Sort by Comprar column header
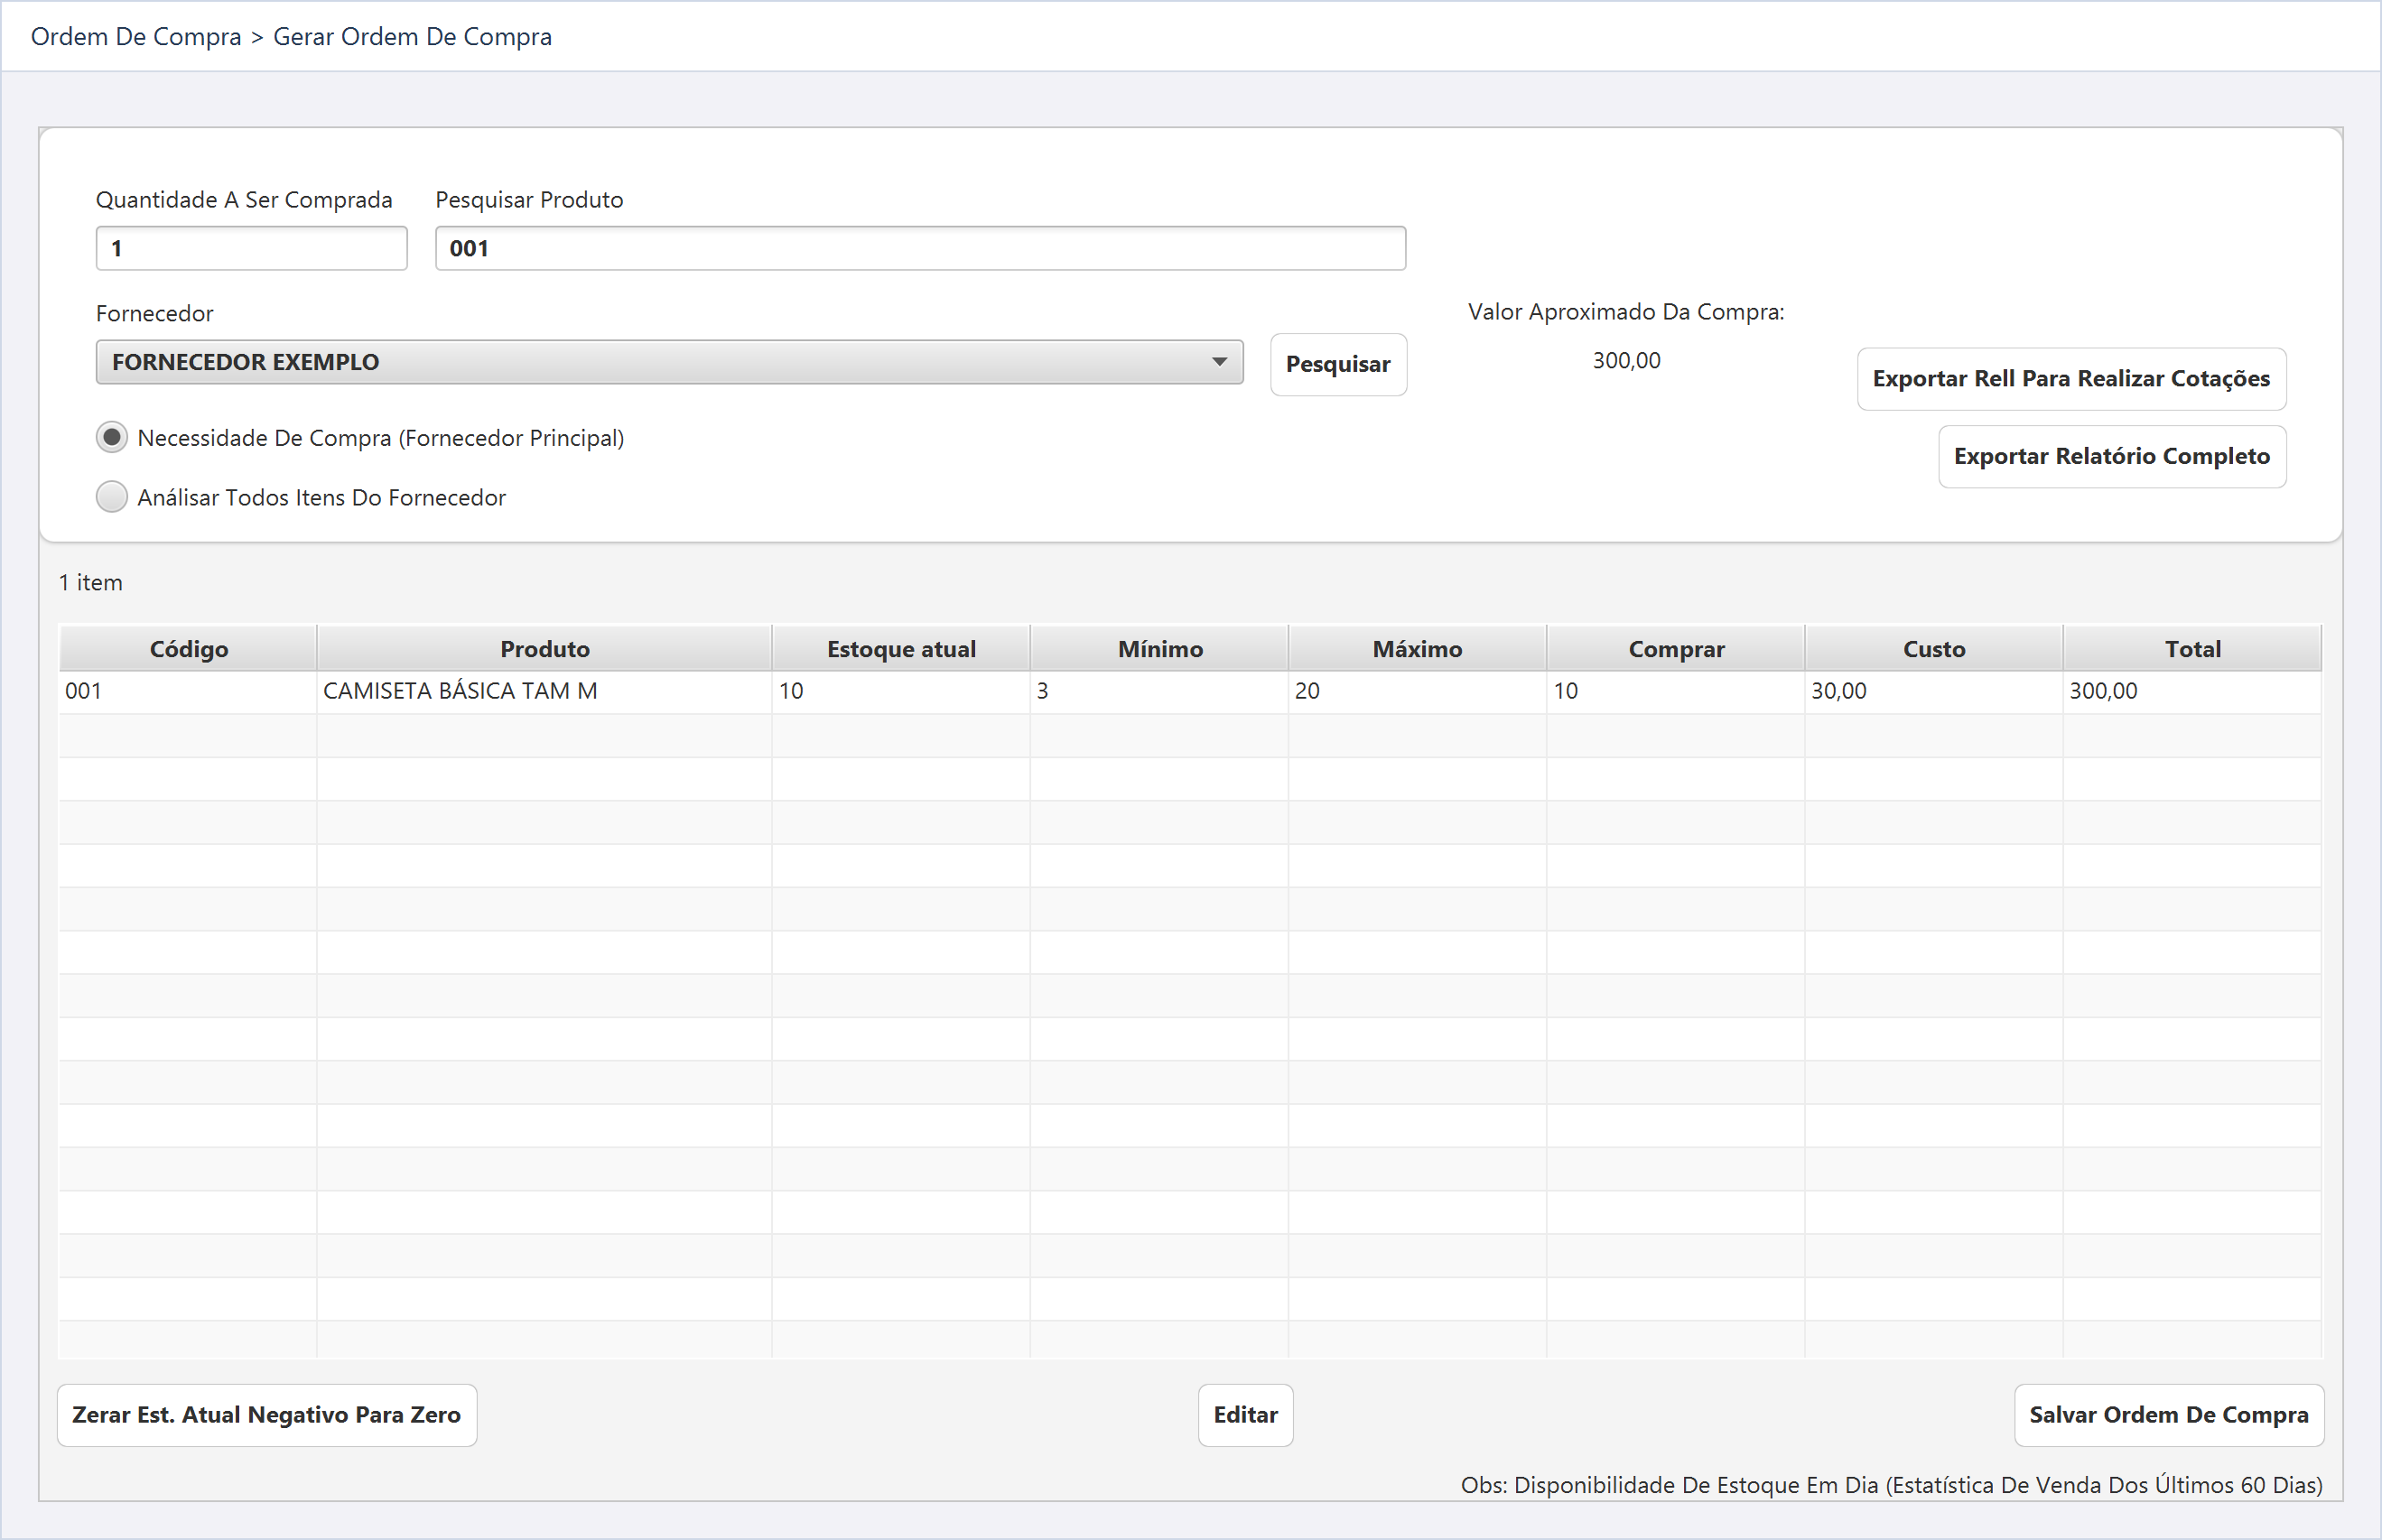Image resolution: width=2382 pixels, height=1540 pixels. coord(1676,649)
